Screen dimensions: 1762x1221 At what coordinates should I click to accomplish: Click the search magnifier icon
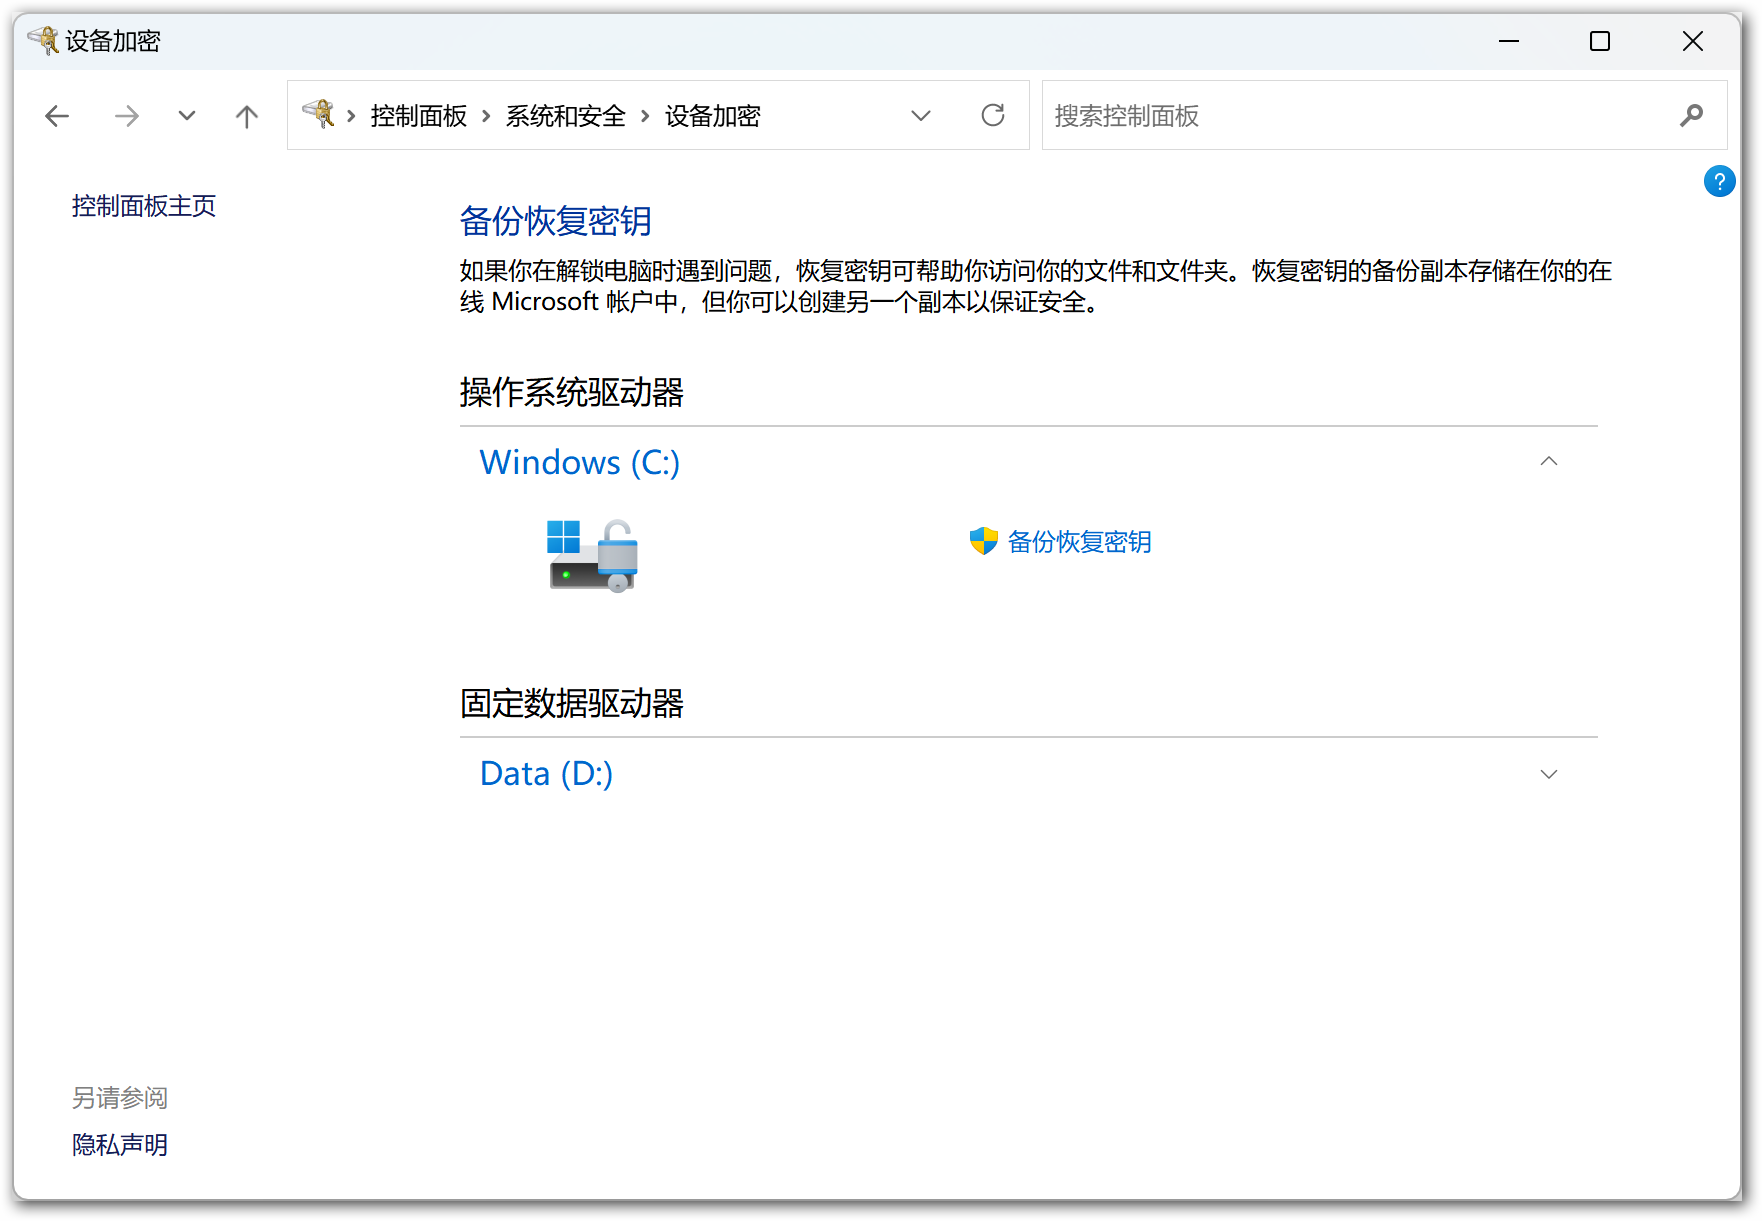[1691, 116]
